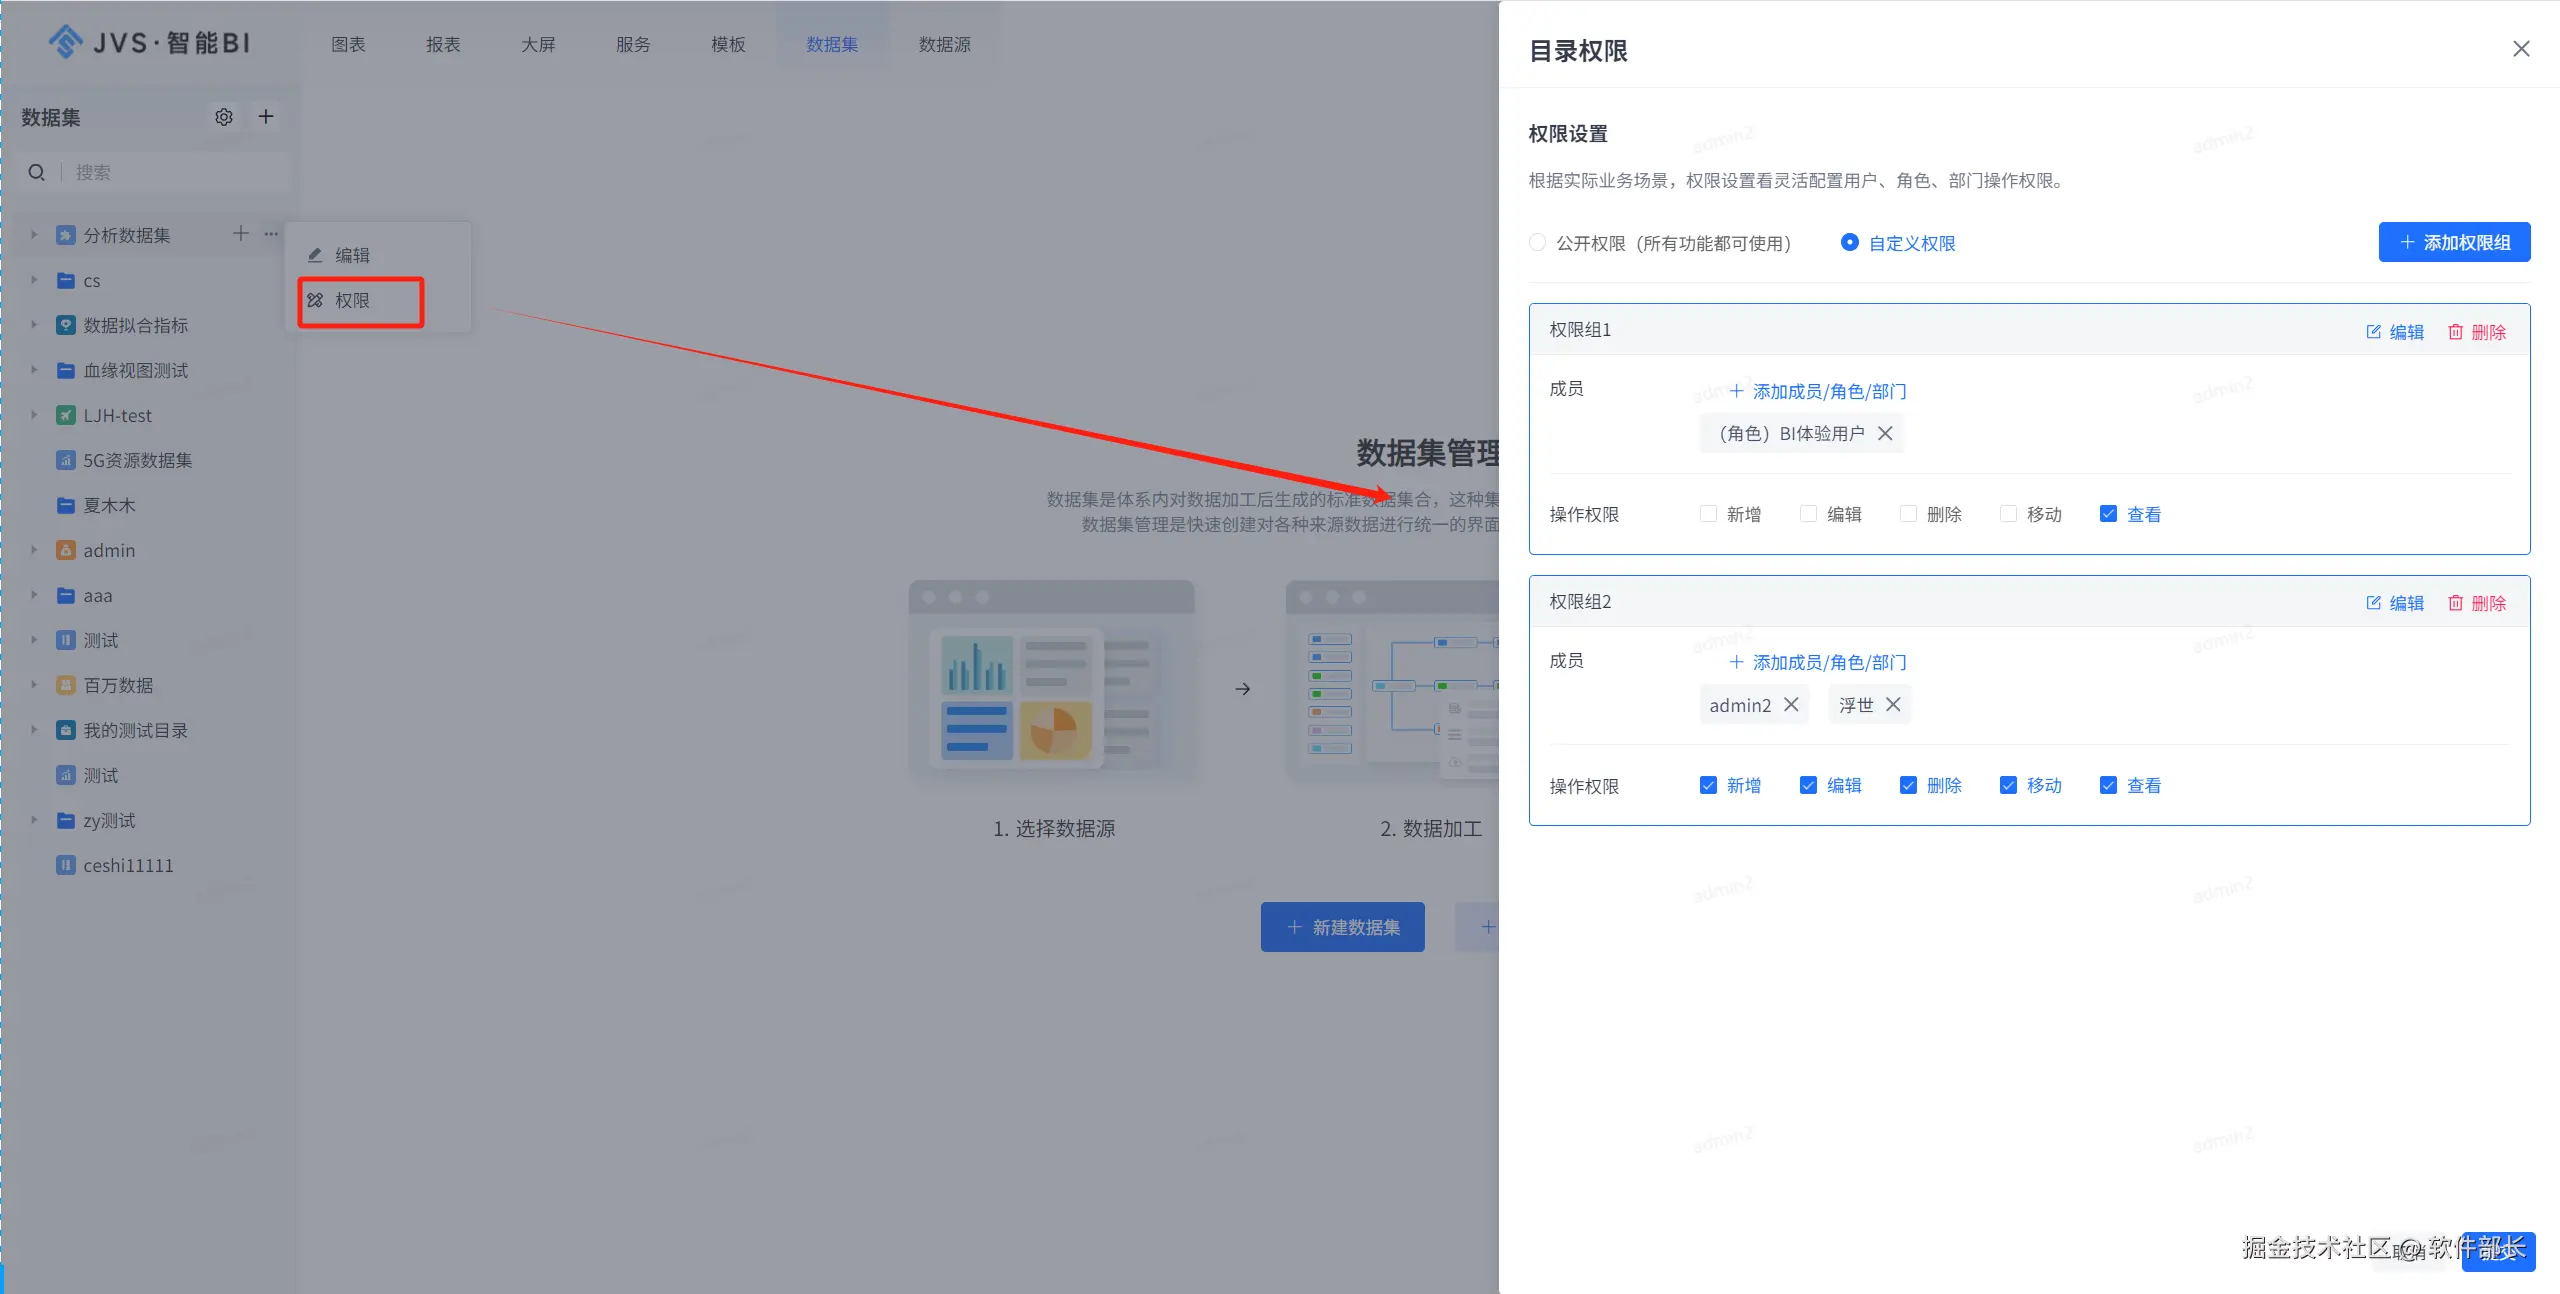Expand the 数据拟合指标 tree folder

34,325
